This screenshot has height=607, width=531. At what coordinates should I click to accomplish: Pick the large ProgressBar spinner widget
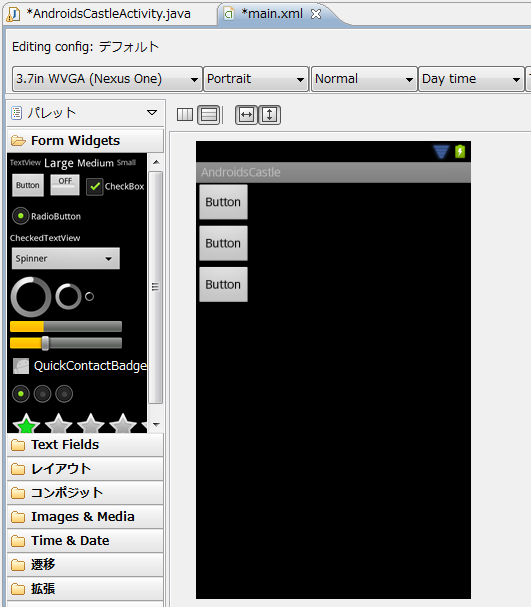[31, 297]
